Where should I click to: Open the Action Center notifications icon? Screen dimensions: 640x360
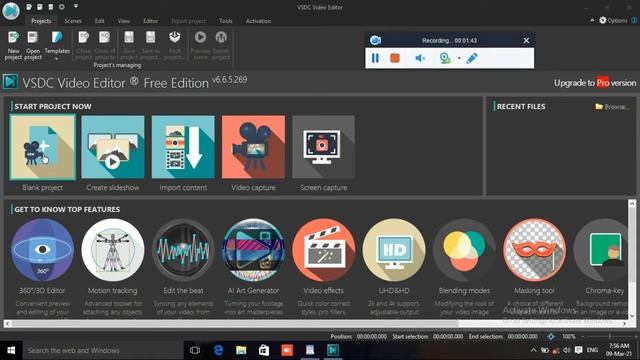[578, 350]
